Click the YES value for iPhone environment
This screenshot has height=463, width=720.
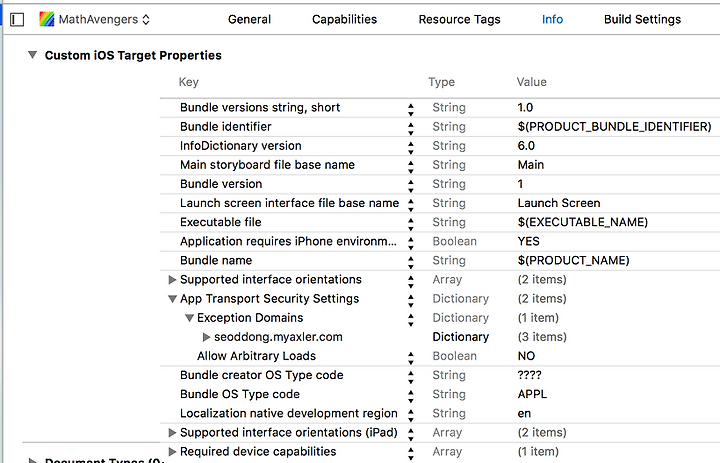[x=528, y=241]
